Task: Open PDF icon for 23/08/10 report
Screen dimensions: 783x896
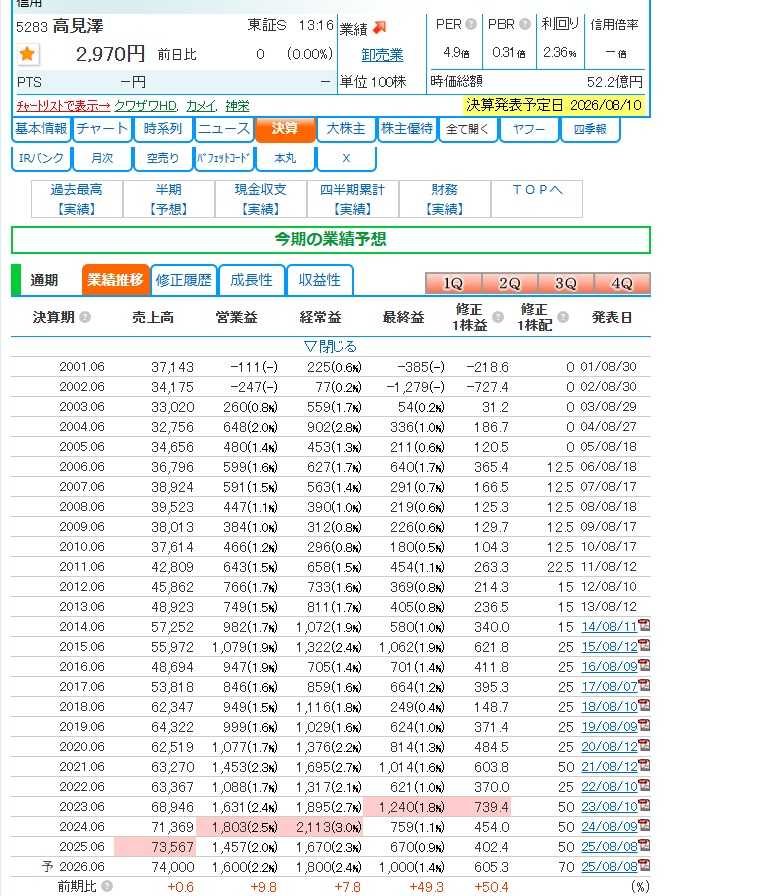Action: [644, 805]
